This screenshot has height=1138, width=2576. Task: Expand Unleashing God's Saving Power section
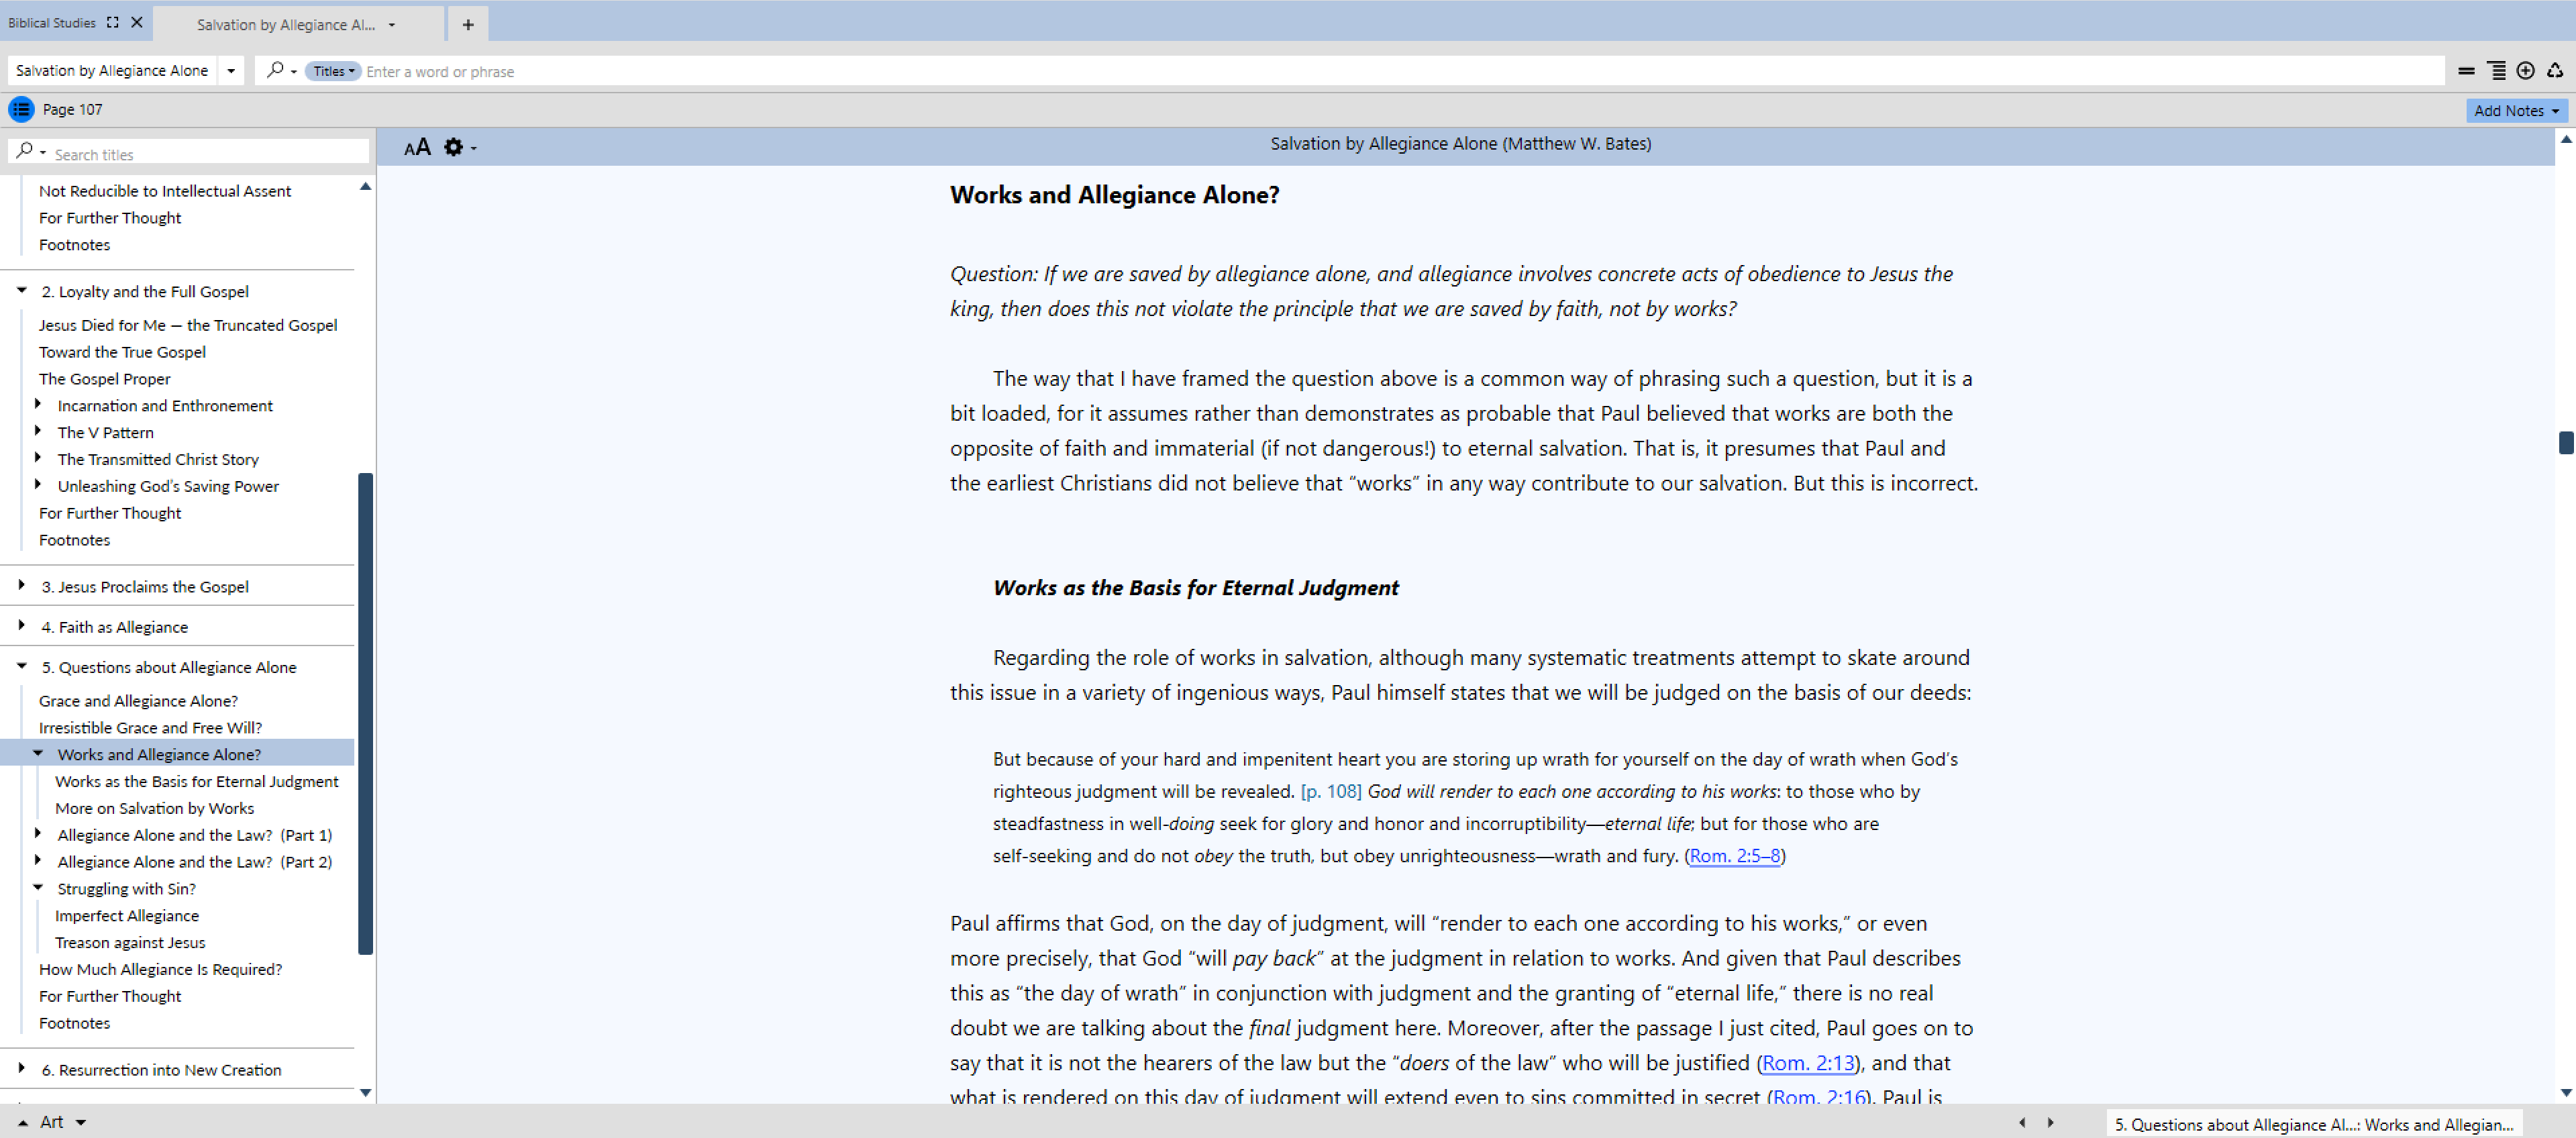coord(38,485)
